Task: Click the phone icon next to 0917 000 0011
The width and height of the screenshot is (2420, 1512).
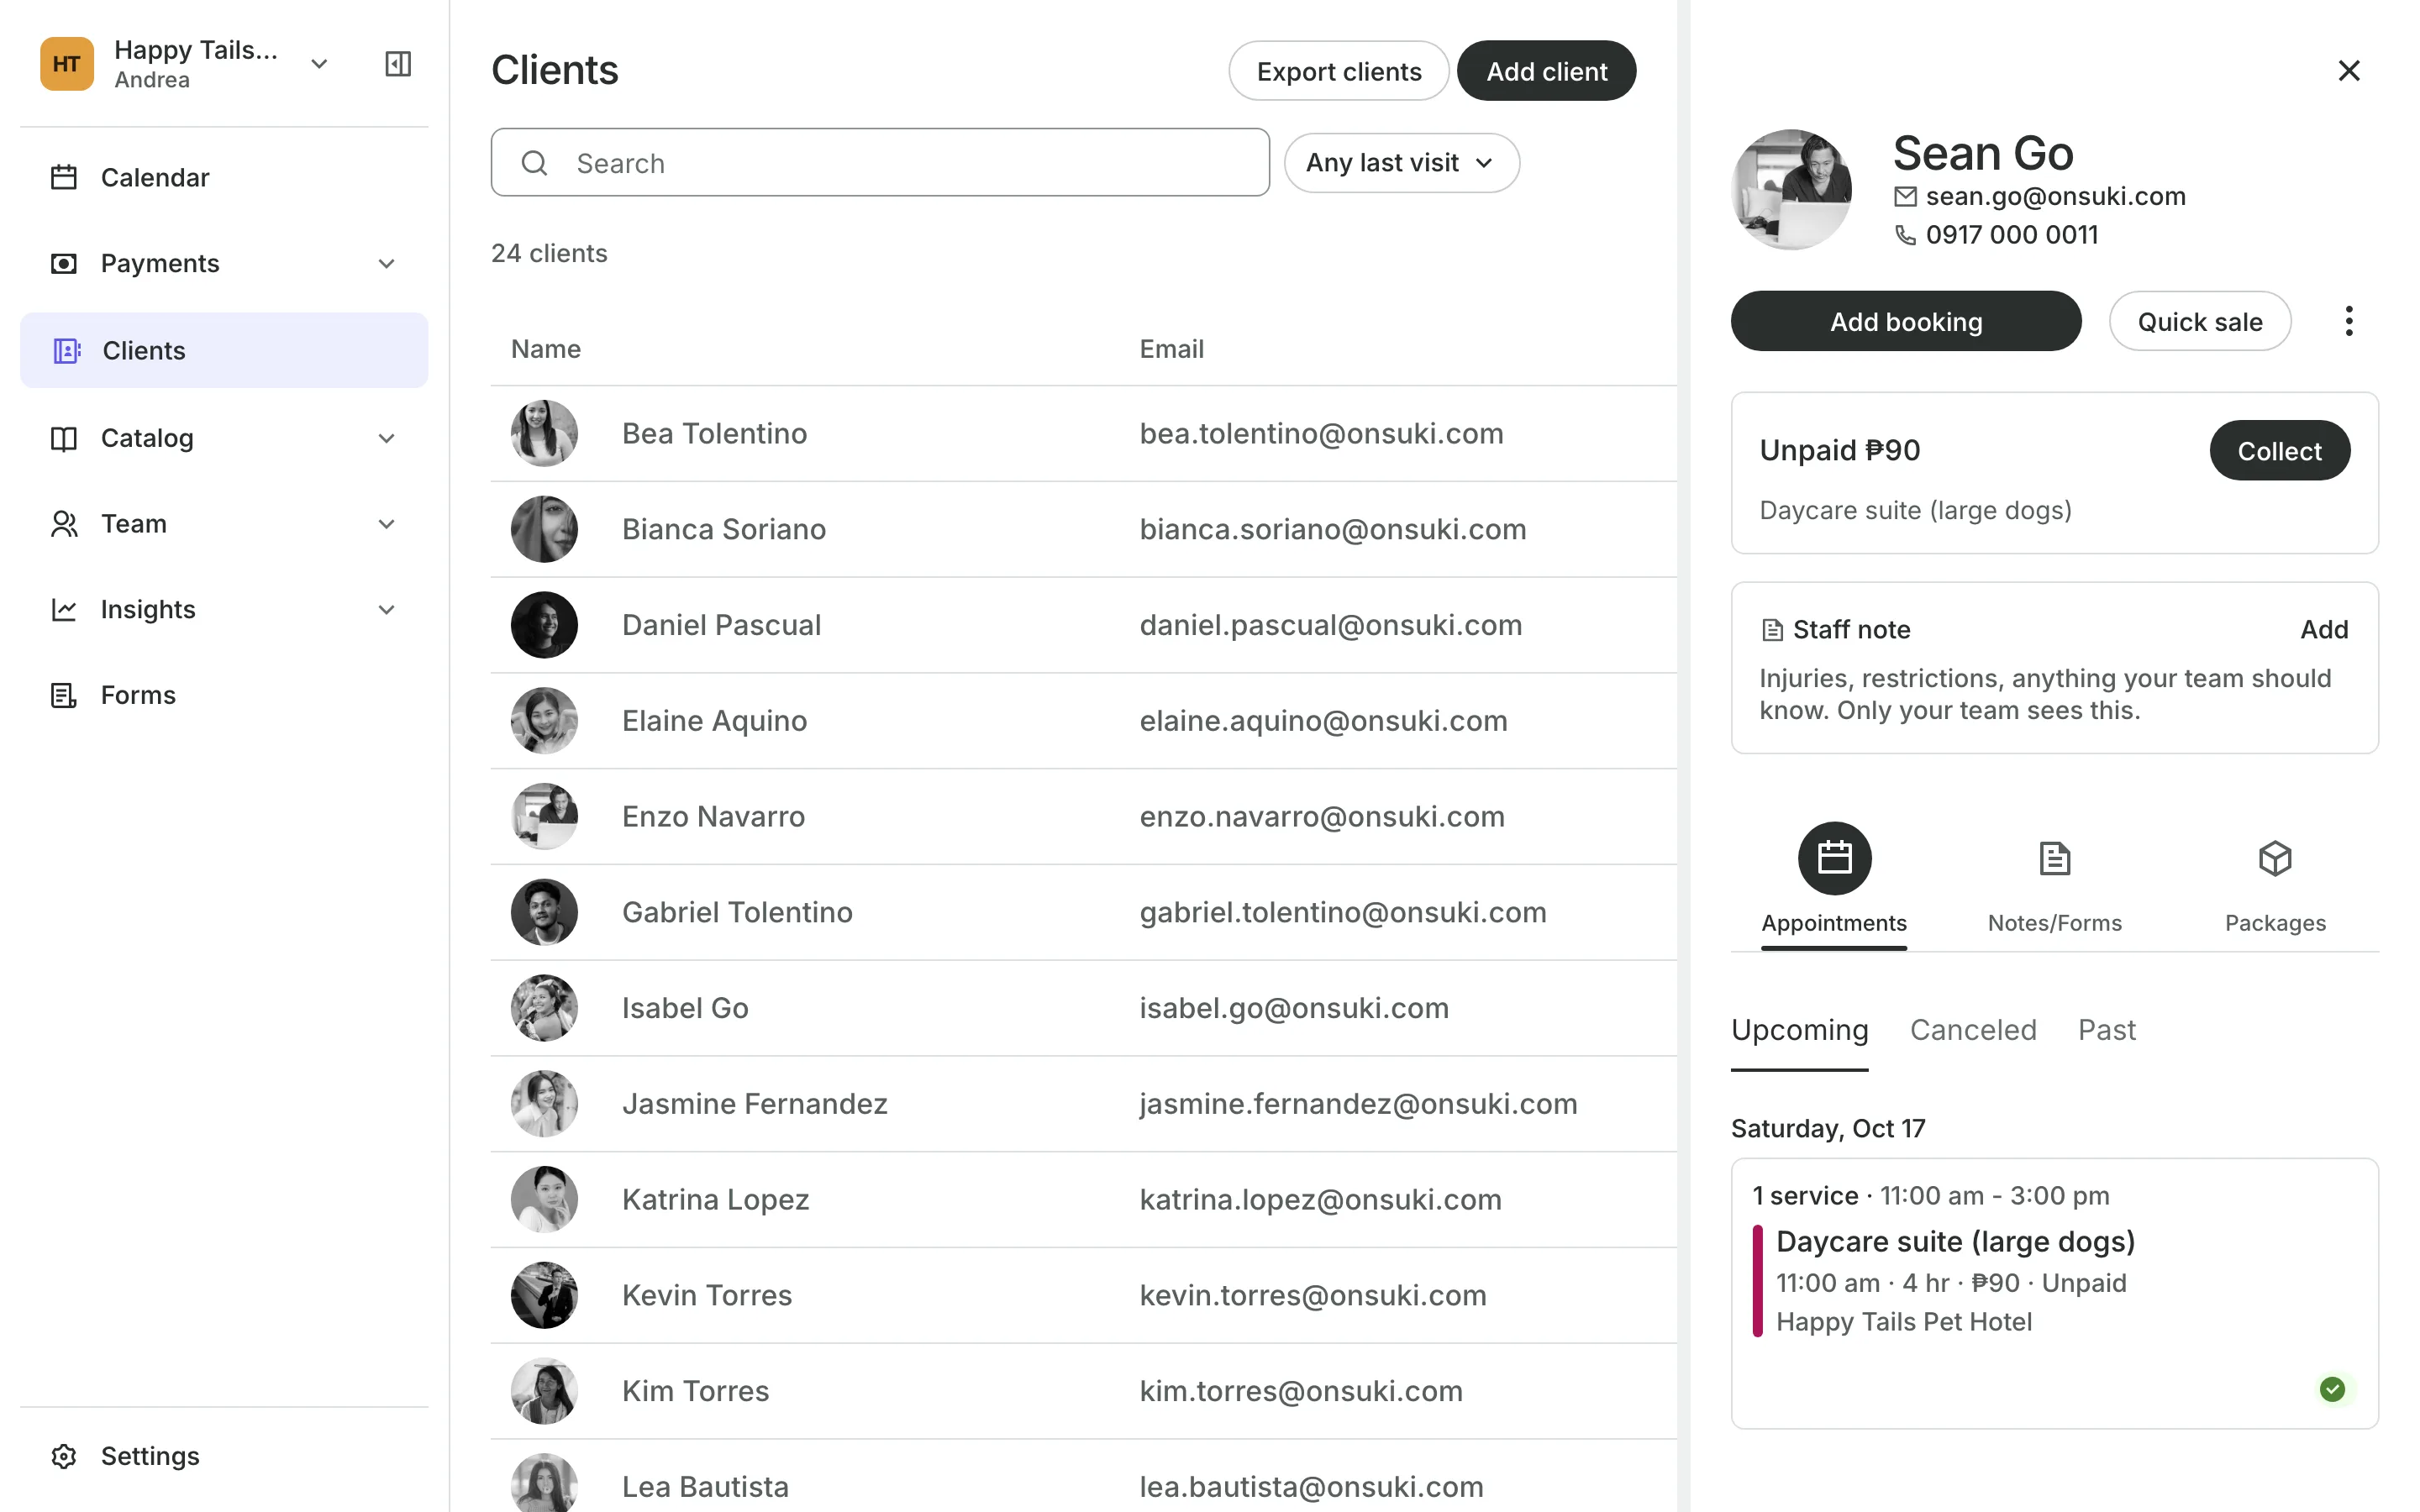Action: 1906,235
